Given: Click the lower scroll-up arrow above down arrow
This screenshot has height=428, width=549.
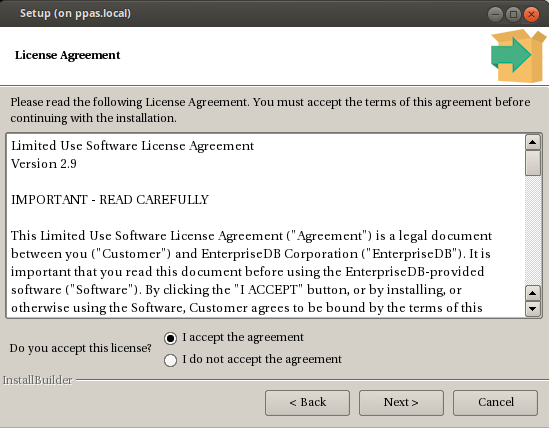Looking at the screenshot, I should point(533,293).
